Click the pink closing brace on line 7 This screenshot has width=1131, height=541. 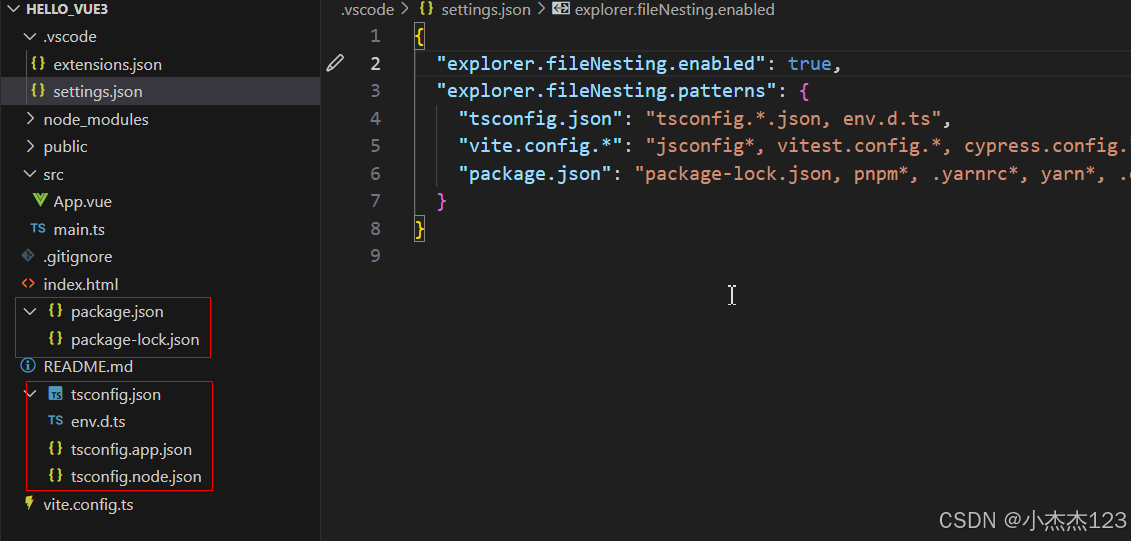click(x=442, y=201)
